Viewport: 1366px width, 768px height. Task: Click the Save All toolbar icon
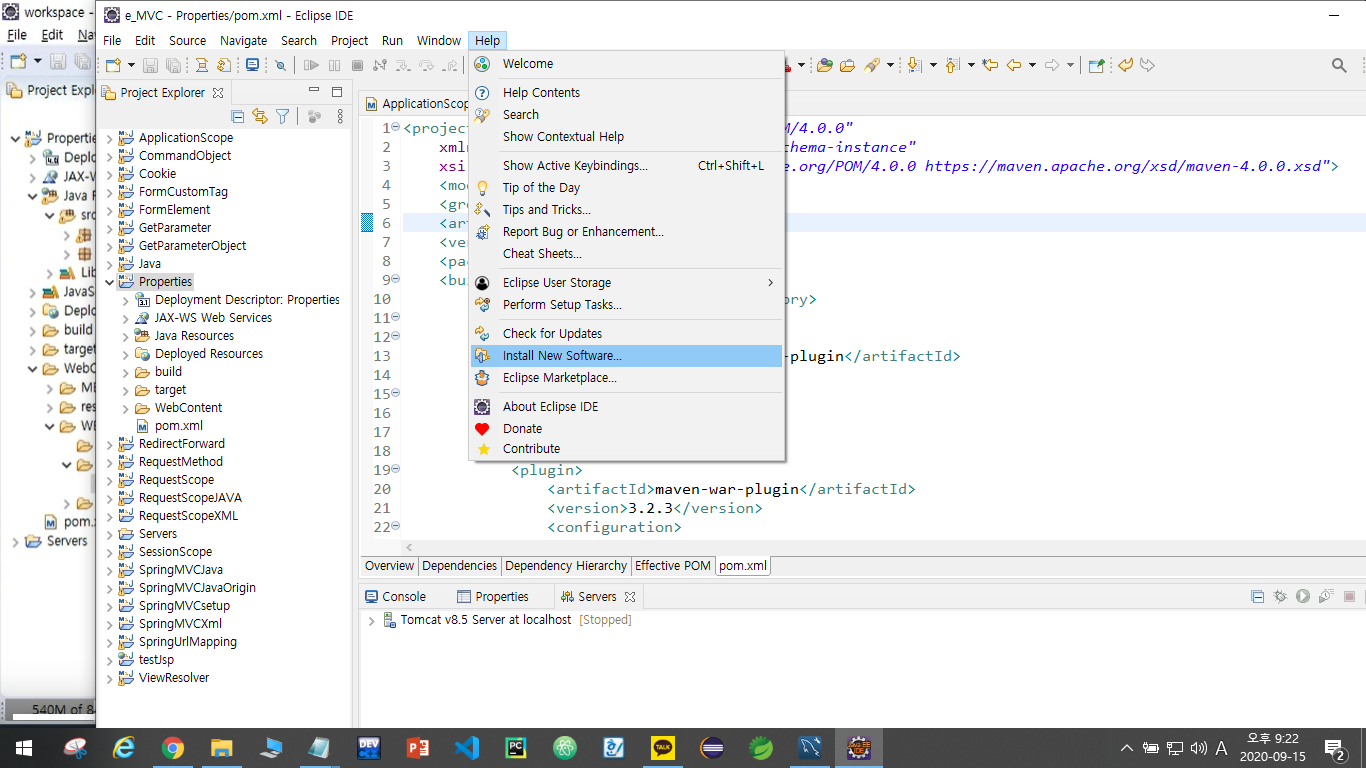pos(173,65)
